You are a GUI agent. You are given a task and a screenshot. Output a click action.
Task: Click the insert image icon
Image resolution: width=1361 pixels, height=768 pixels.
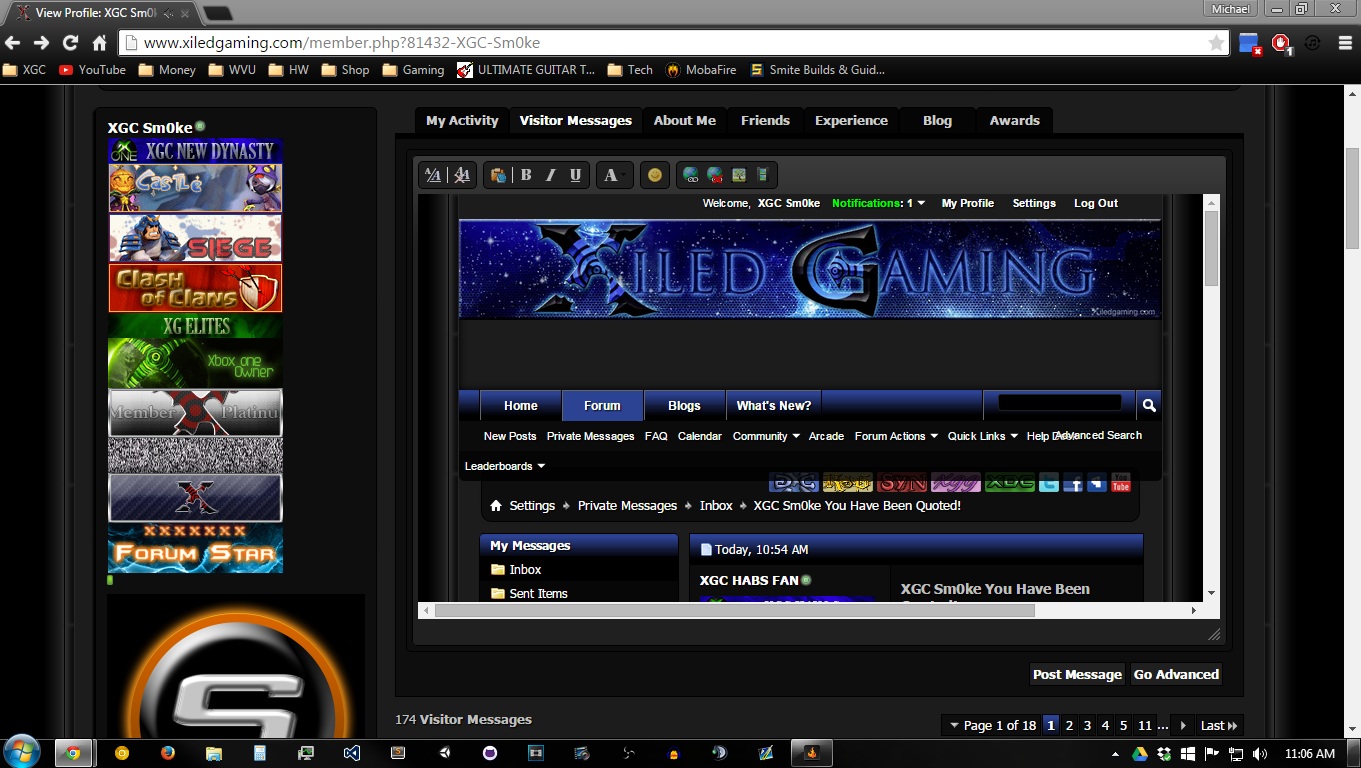coord(739,175)
